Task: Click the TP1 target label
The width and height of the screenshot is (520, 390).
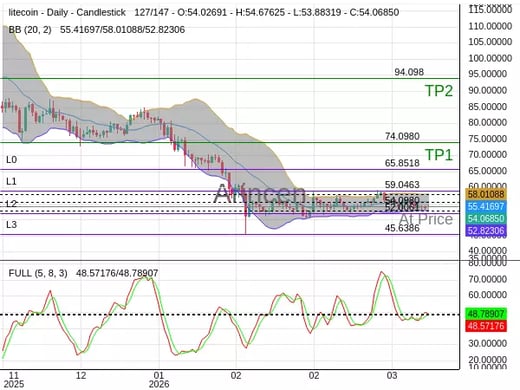Action: pyautogui.click(x=439, y=155)
